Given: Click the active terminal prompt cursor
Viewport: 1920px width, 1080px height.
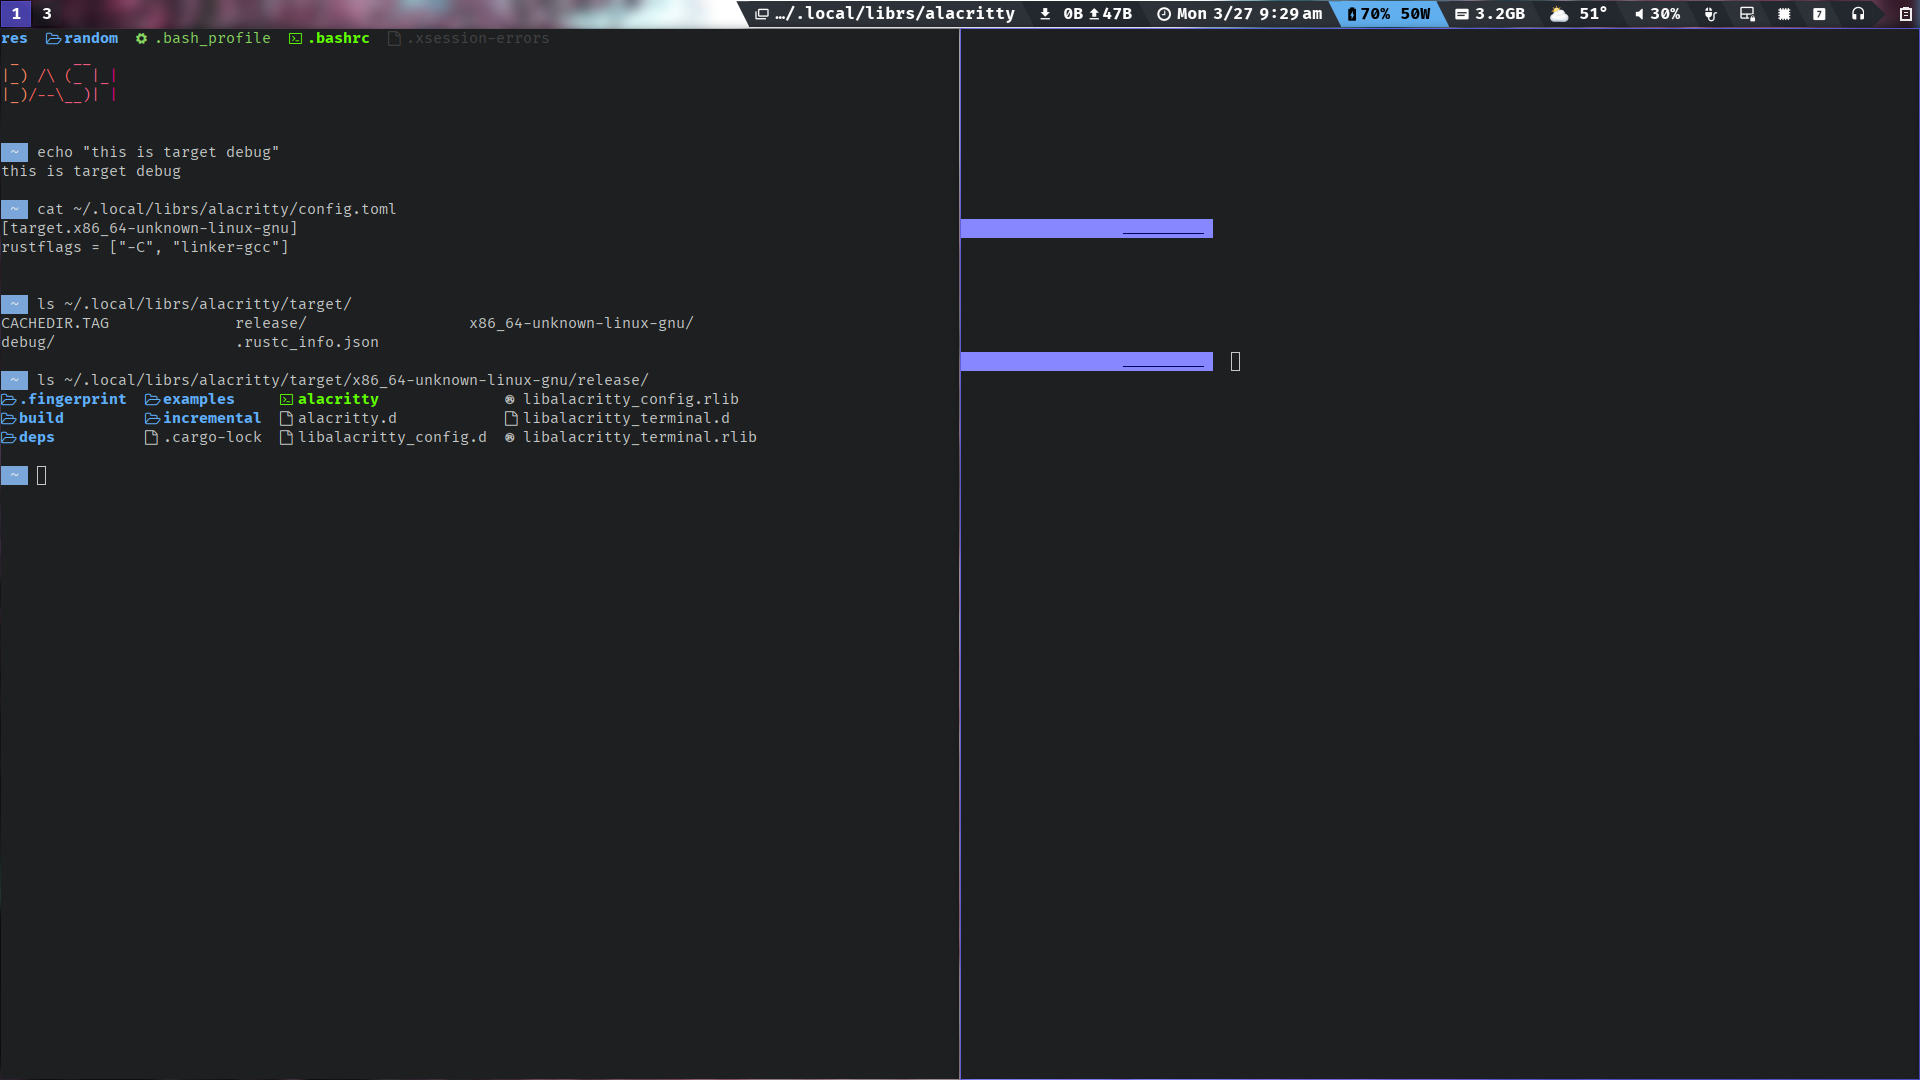Looking at the screenshot, I should (x=40, y=475).
